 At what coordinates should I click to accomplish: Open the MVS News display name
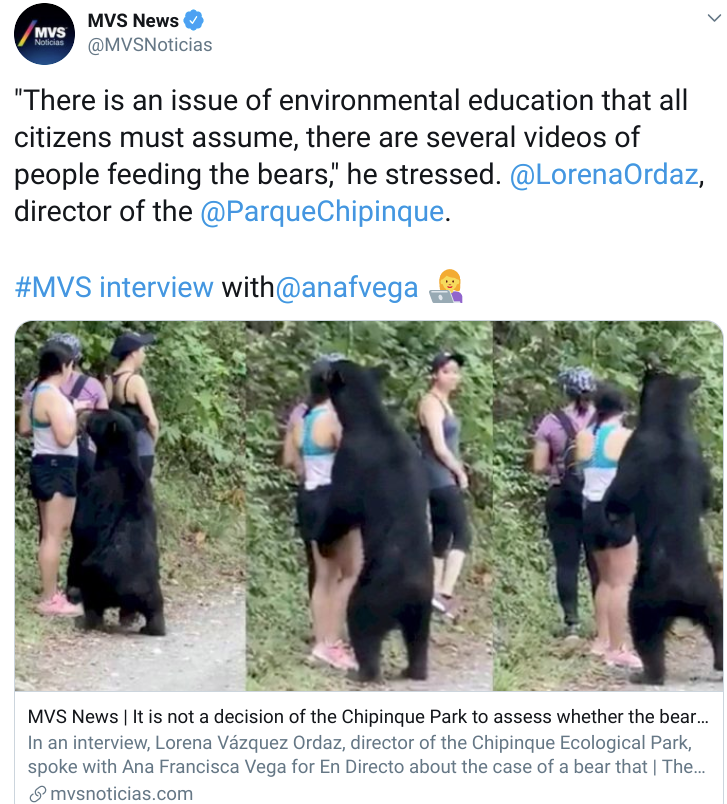point(133,21)
